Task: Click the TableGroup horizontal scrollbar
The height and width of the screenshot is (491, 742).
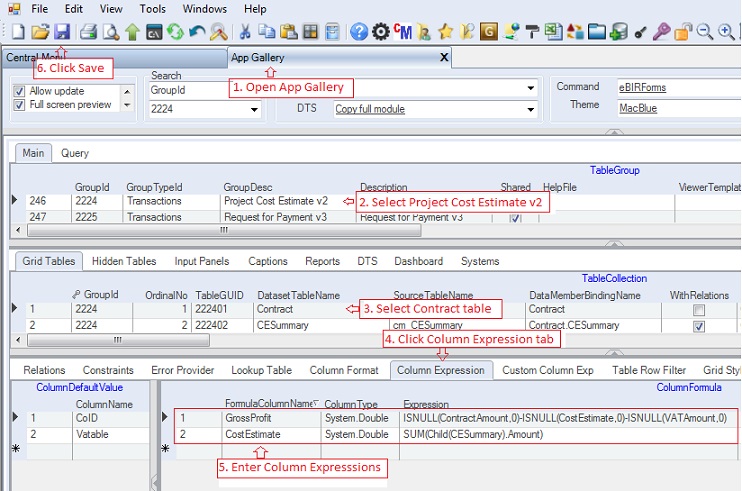Action: point(224,230)
